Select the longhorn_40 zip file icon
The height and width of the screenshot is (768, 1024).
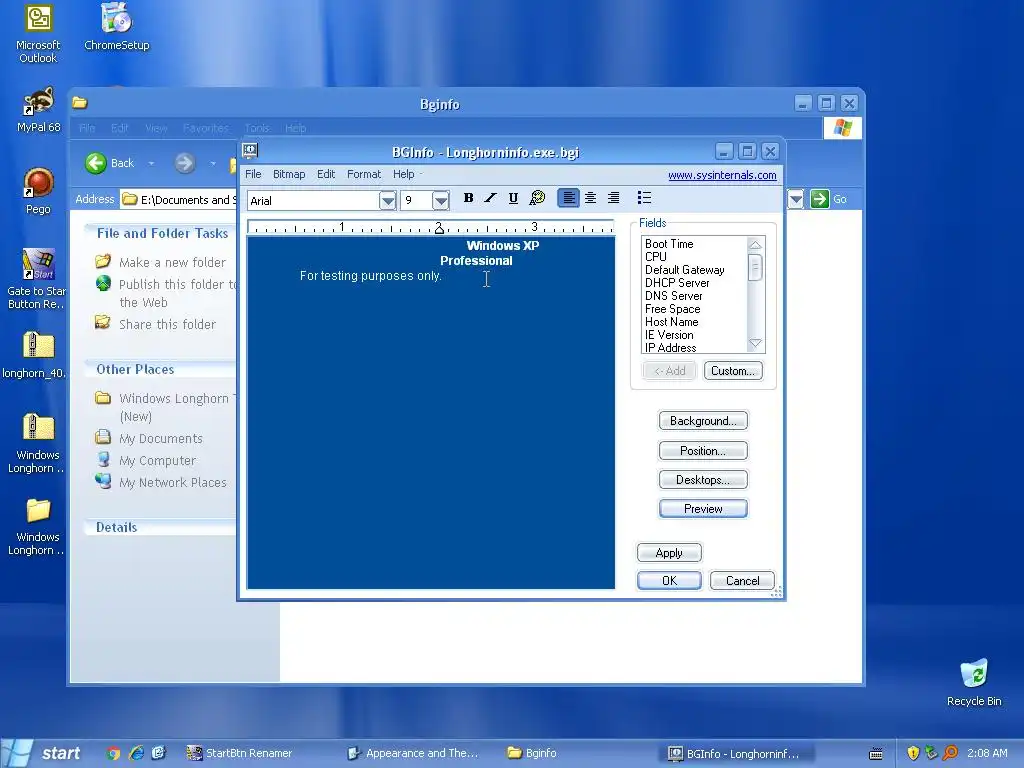[x=37, y=355]
